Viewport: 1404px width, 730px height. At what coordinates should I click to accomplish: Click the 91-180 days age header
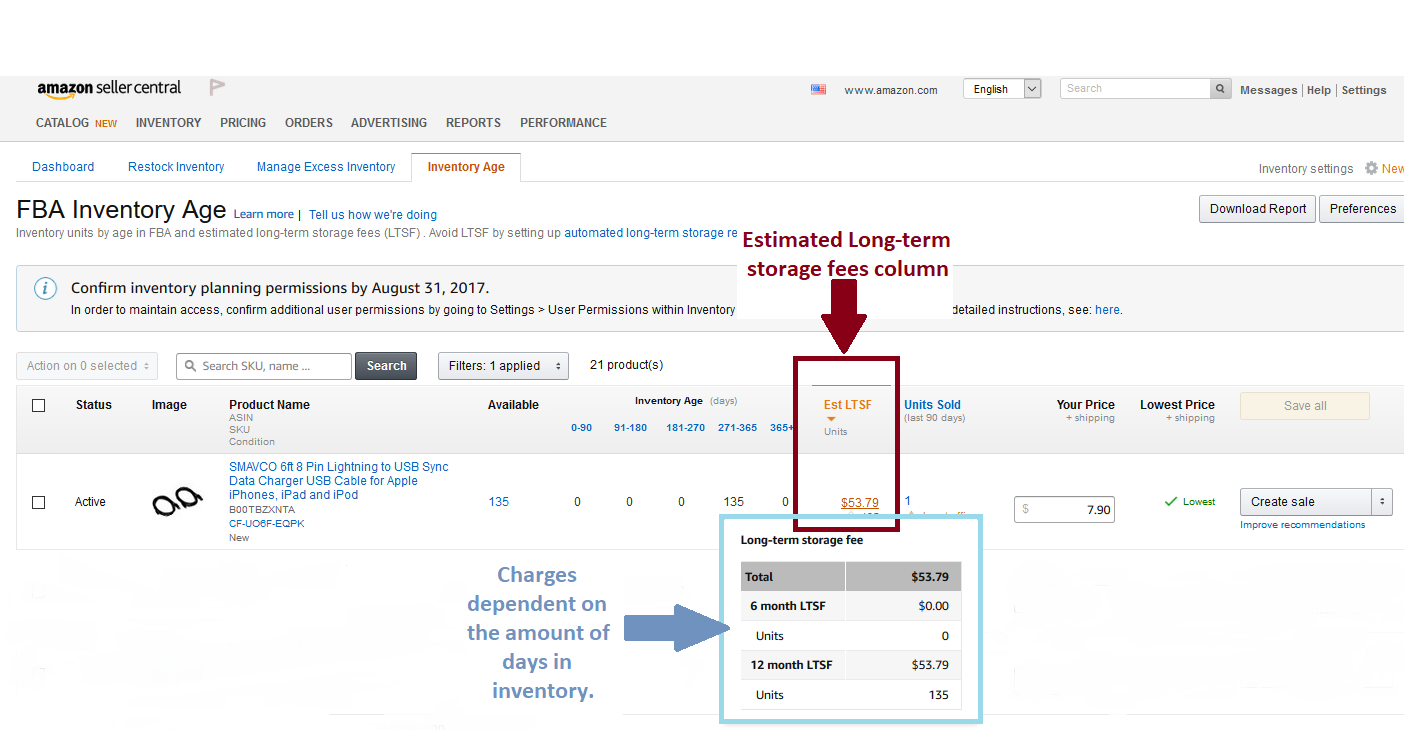tap(630, 428)
